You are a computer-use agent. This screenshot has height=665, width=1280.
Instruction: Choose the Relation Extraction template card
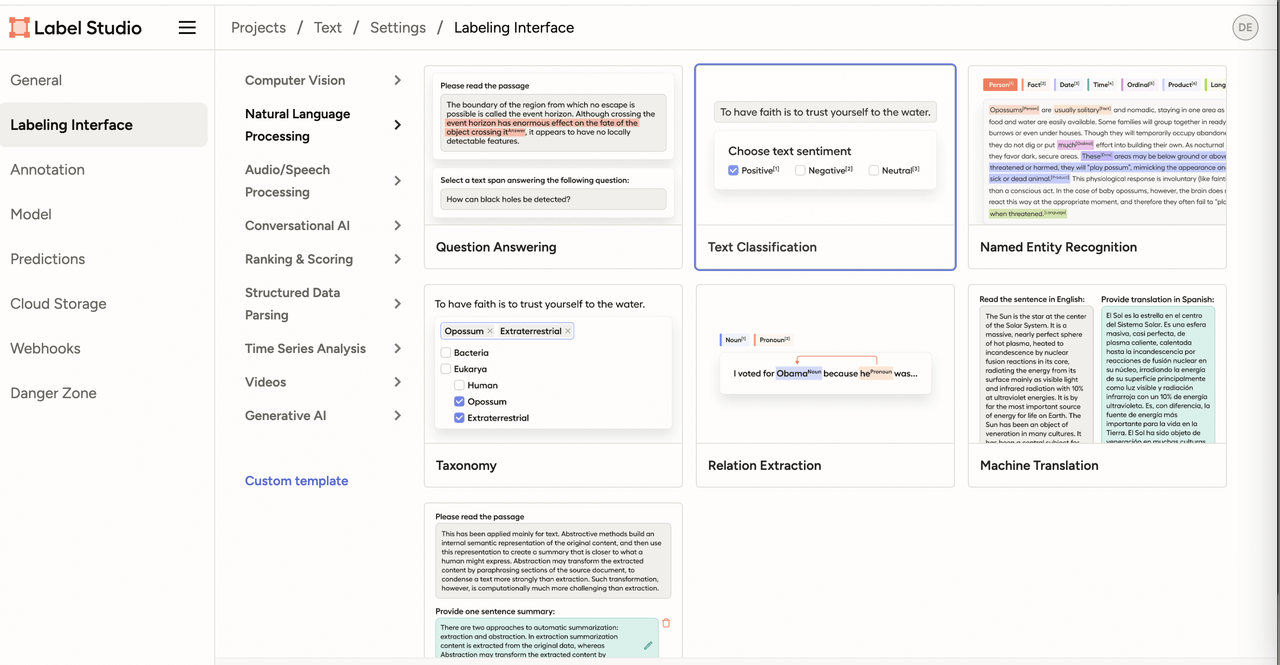[825, 386]
